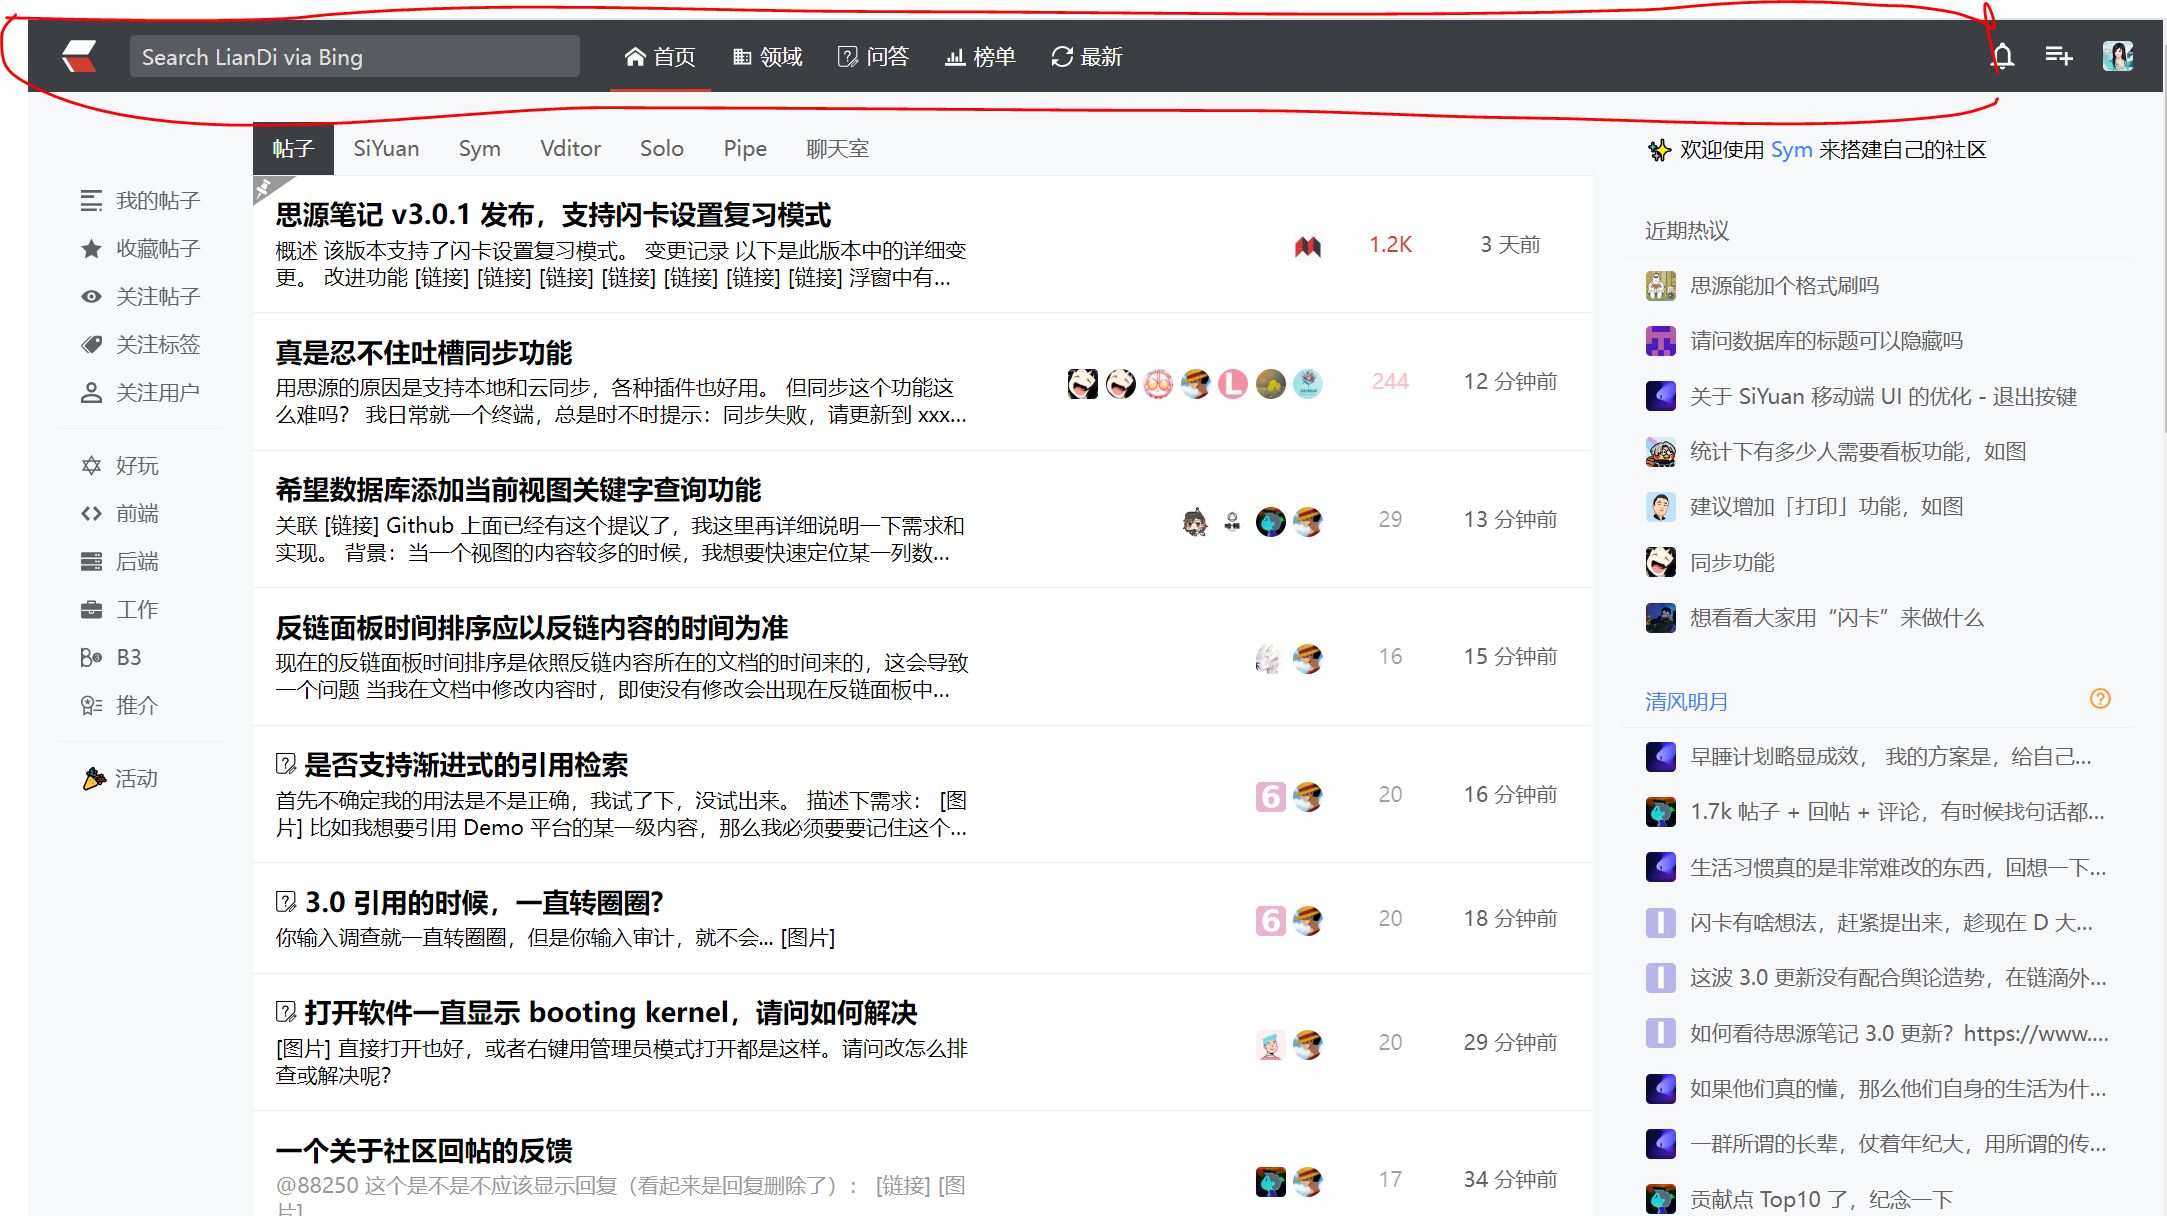
Task: Open 清风明月 section heading link
Action: [x=1686, y=702]
